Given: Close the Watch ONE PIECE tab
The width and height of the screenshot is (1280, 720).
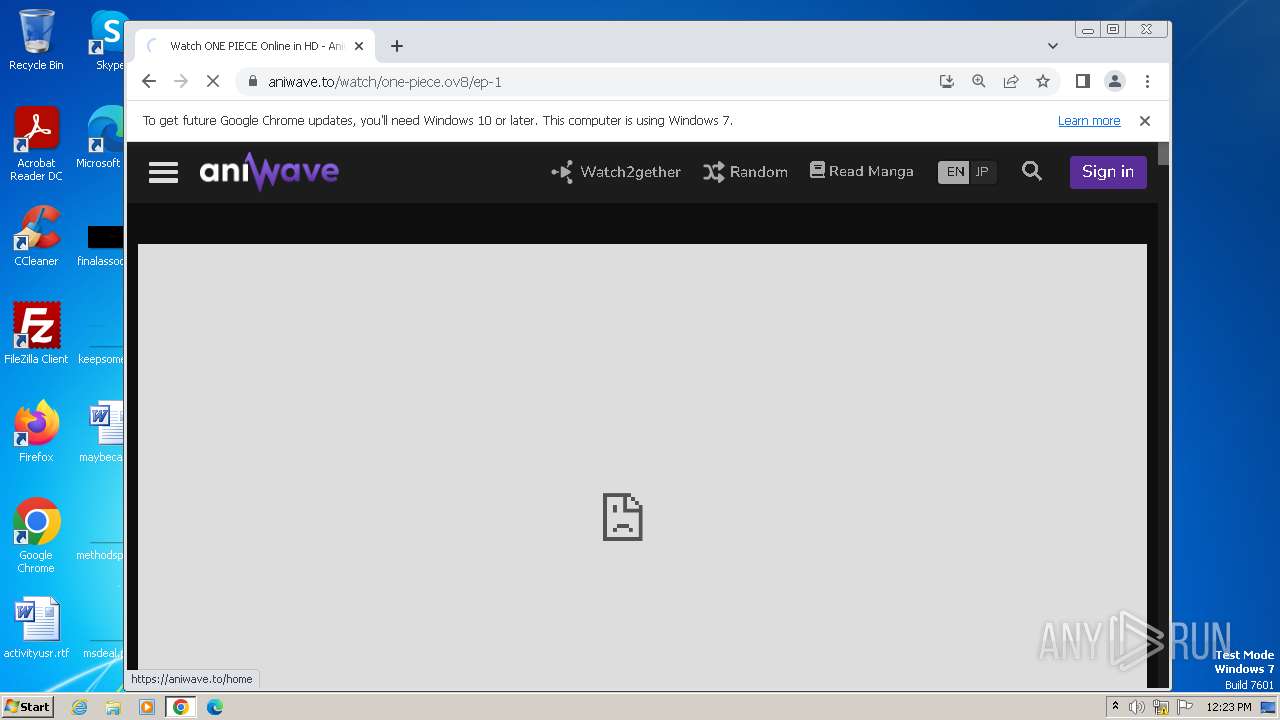Looking at the screenshot, I should [x=359, y=46].
